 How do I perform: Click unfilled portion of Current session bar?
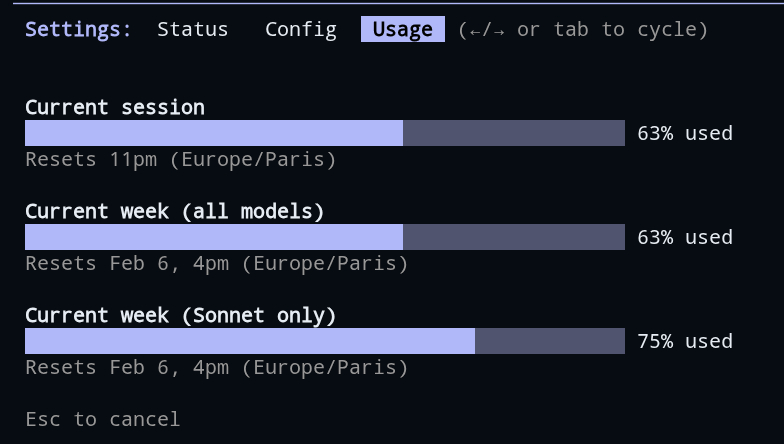pos(514,133)
